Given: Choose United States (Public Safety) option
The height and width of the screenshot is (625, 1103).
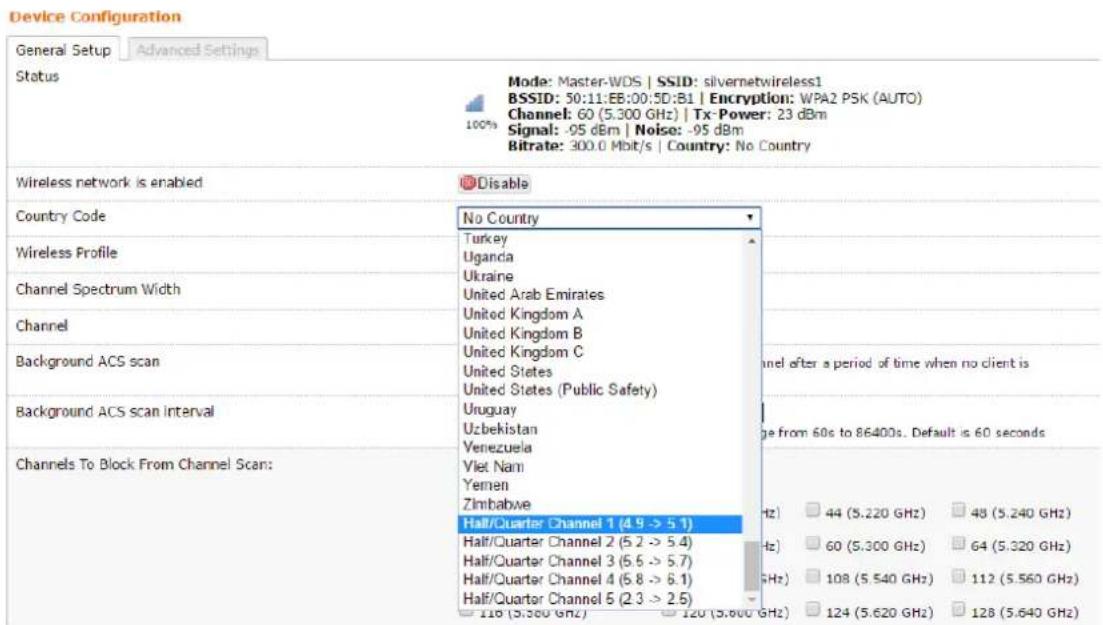Looking at the screenshot, I should 559,390.
